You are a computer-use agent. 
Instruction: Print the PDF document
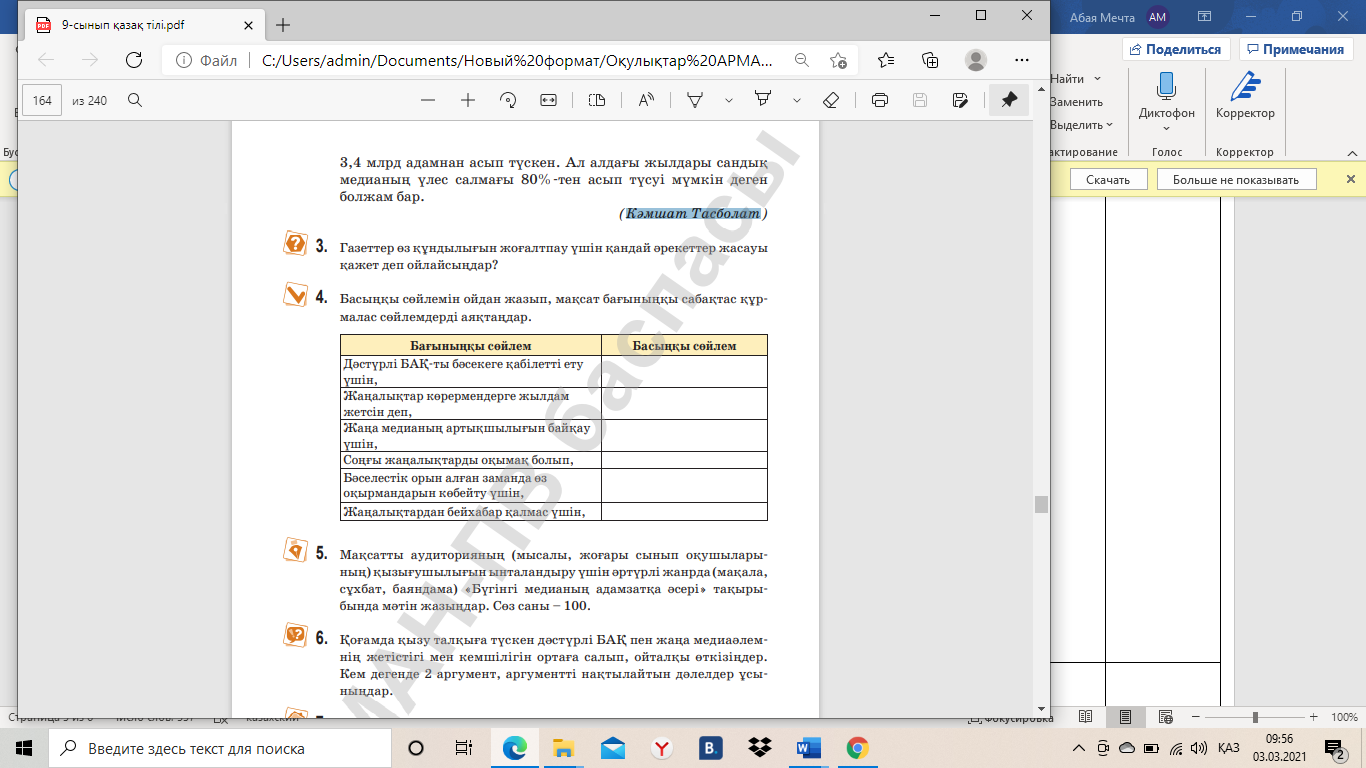[880, 100]
